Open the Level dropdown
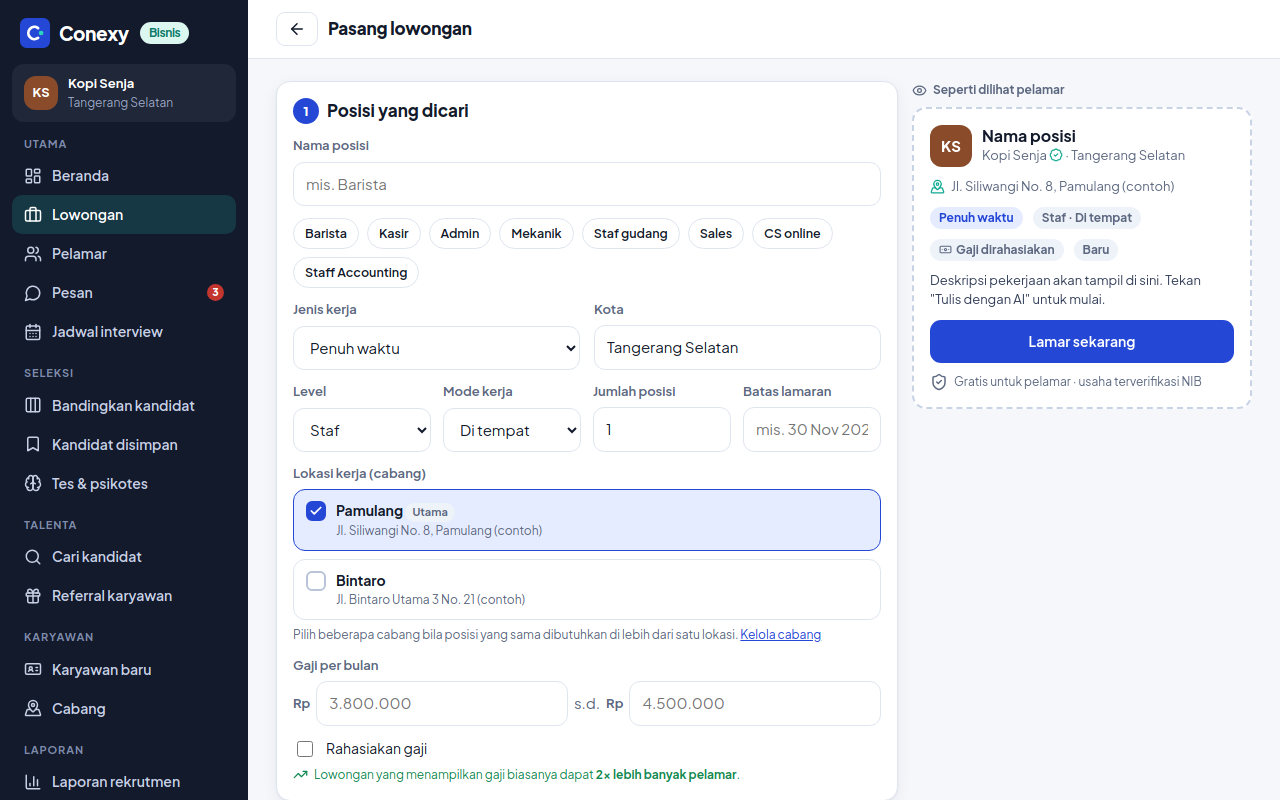Image resolution: width=1280 pixels, height=800 pixels. point(362,430)
